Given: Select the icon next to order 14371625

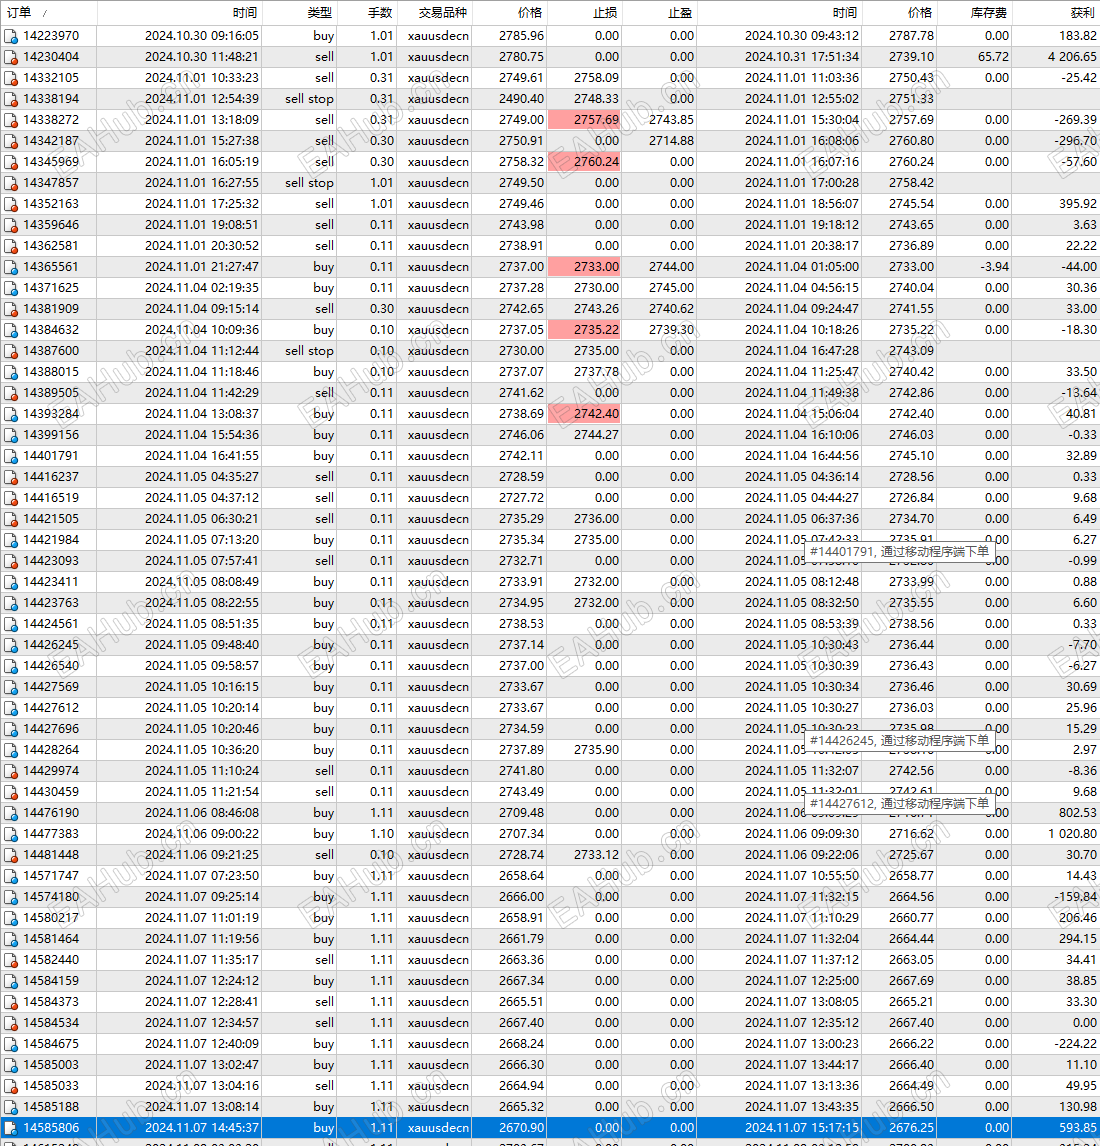Looking at the screenshot, I should tap(10, 288).
